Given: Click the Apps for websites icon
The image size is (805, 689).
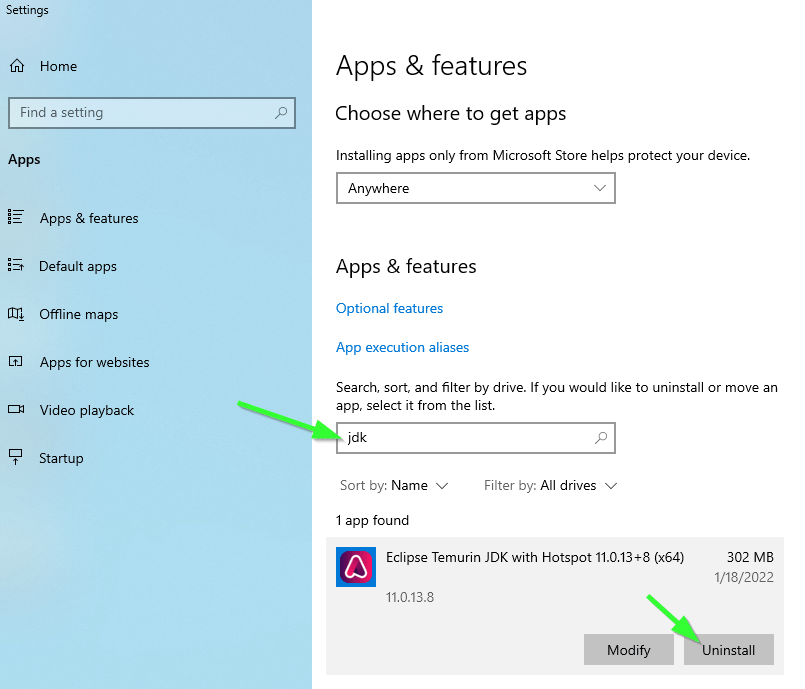Looking at the screenshot, I should [x=16, y=361].
